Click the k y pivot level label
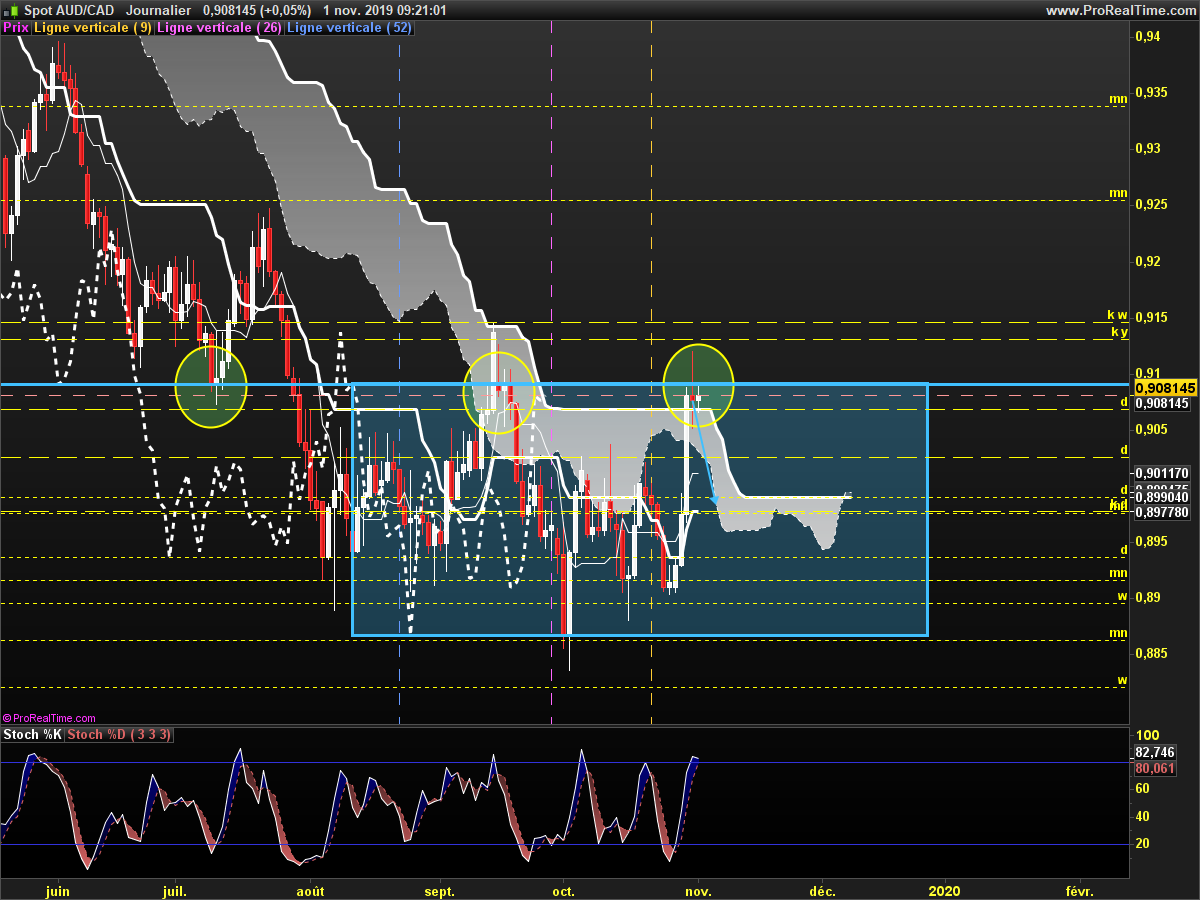The height and width of the screenshot is (900, 1200). click(x=1119, y=331)
